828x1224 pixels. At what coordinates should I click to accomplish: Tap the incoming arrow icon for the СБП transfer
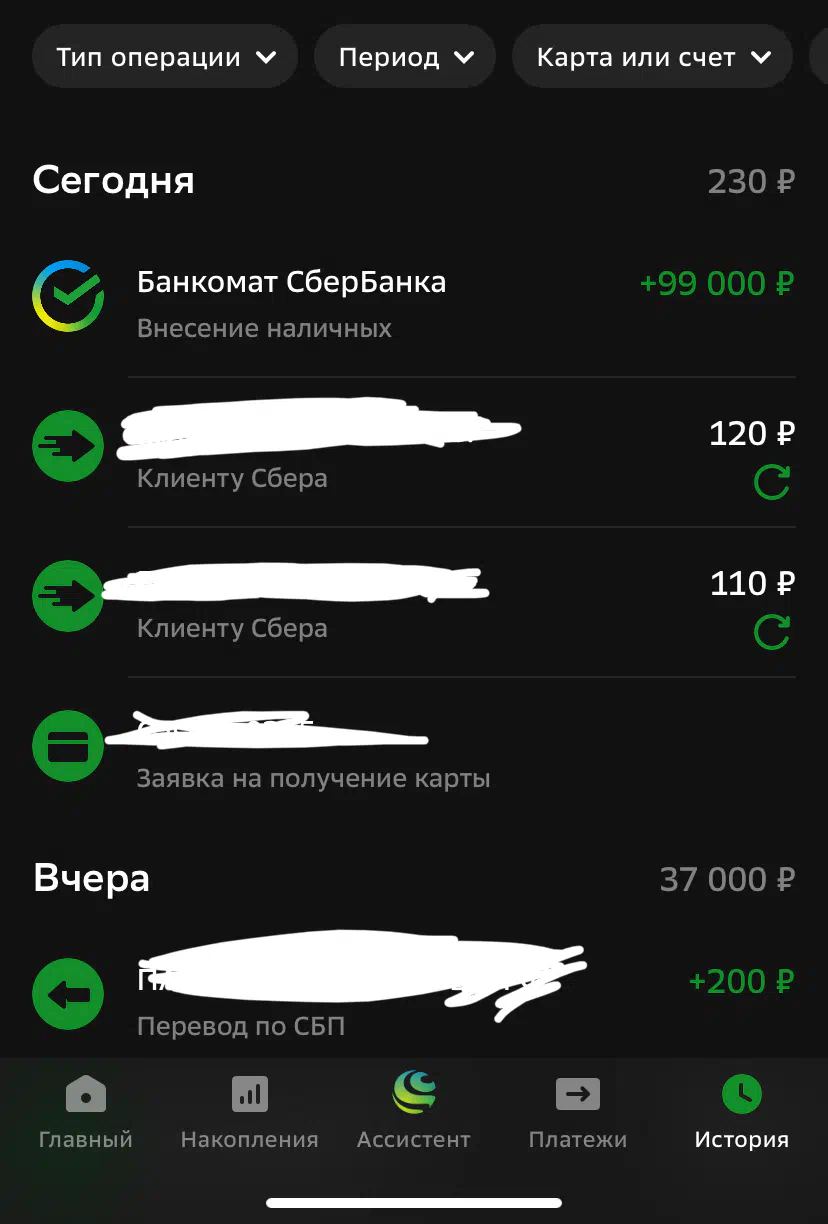click(x=68, y=995)
